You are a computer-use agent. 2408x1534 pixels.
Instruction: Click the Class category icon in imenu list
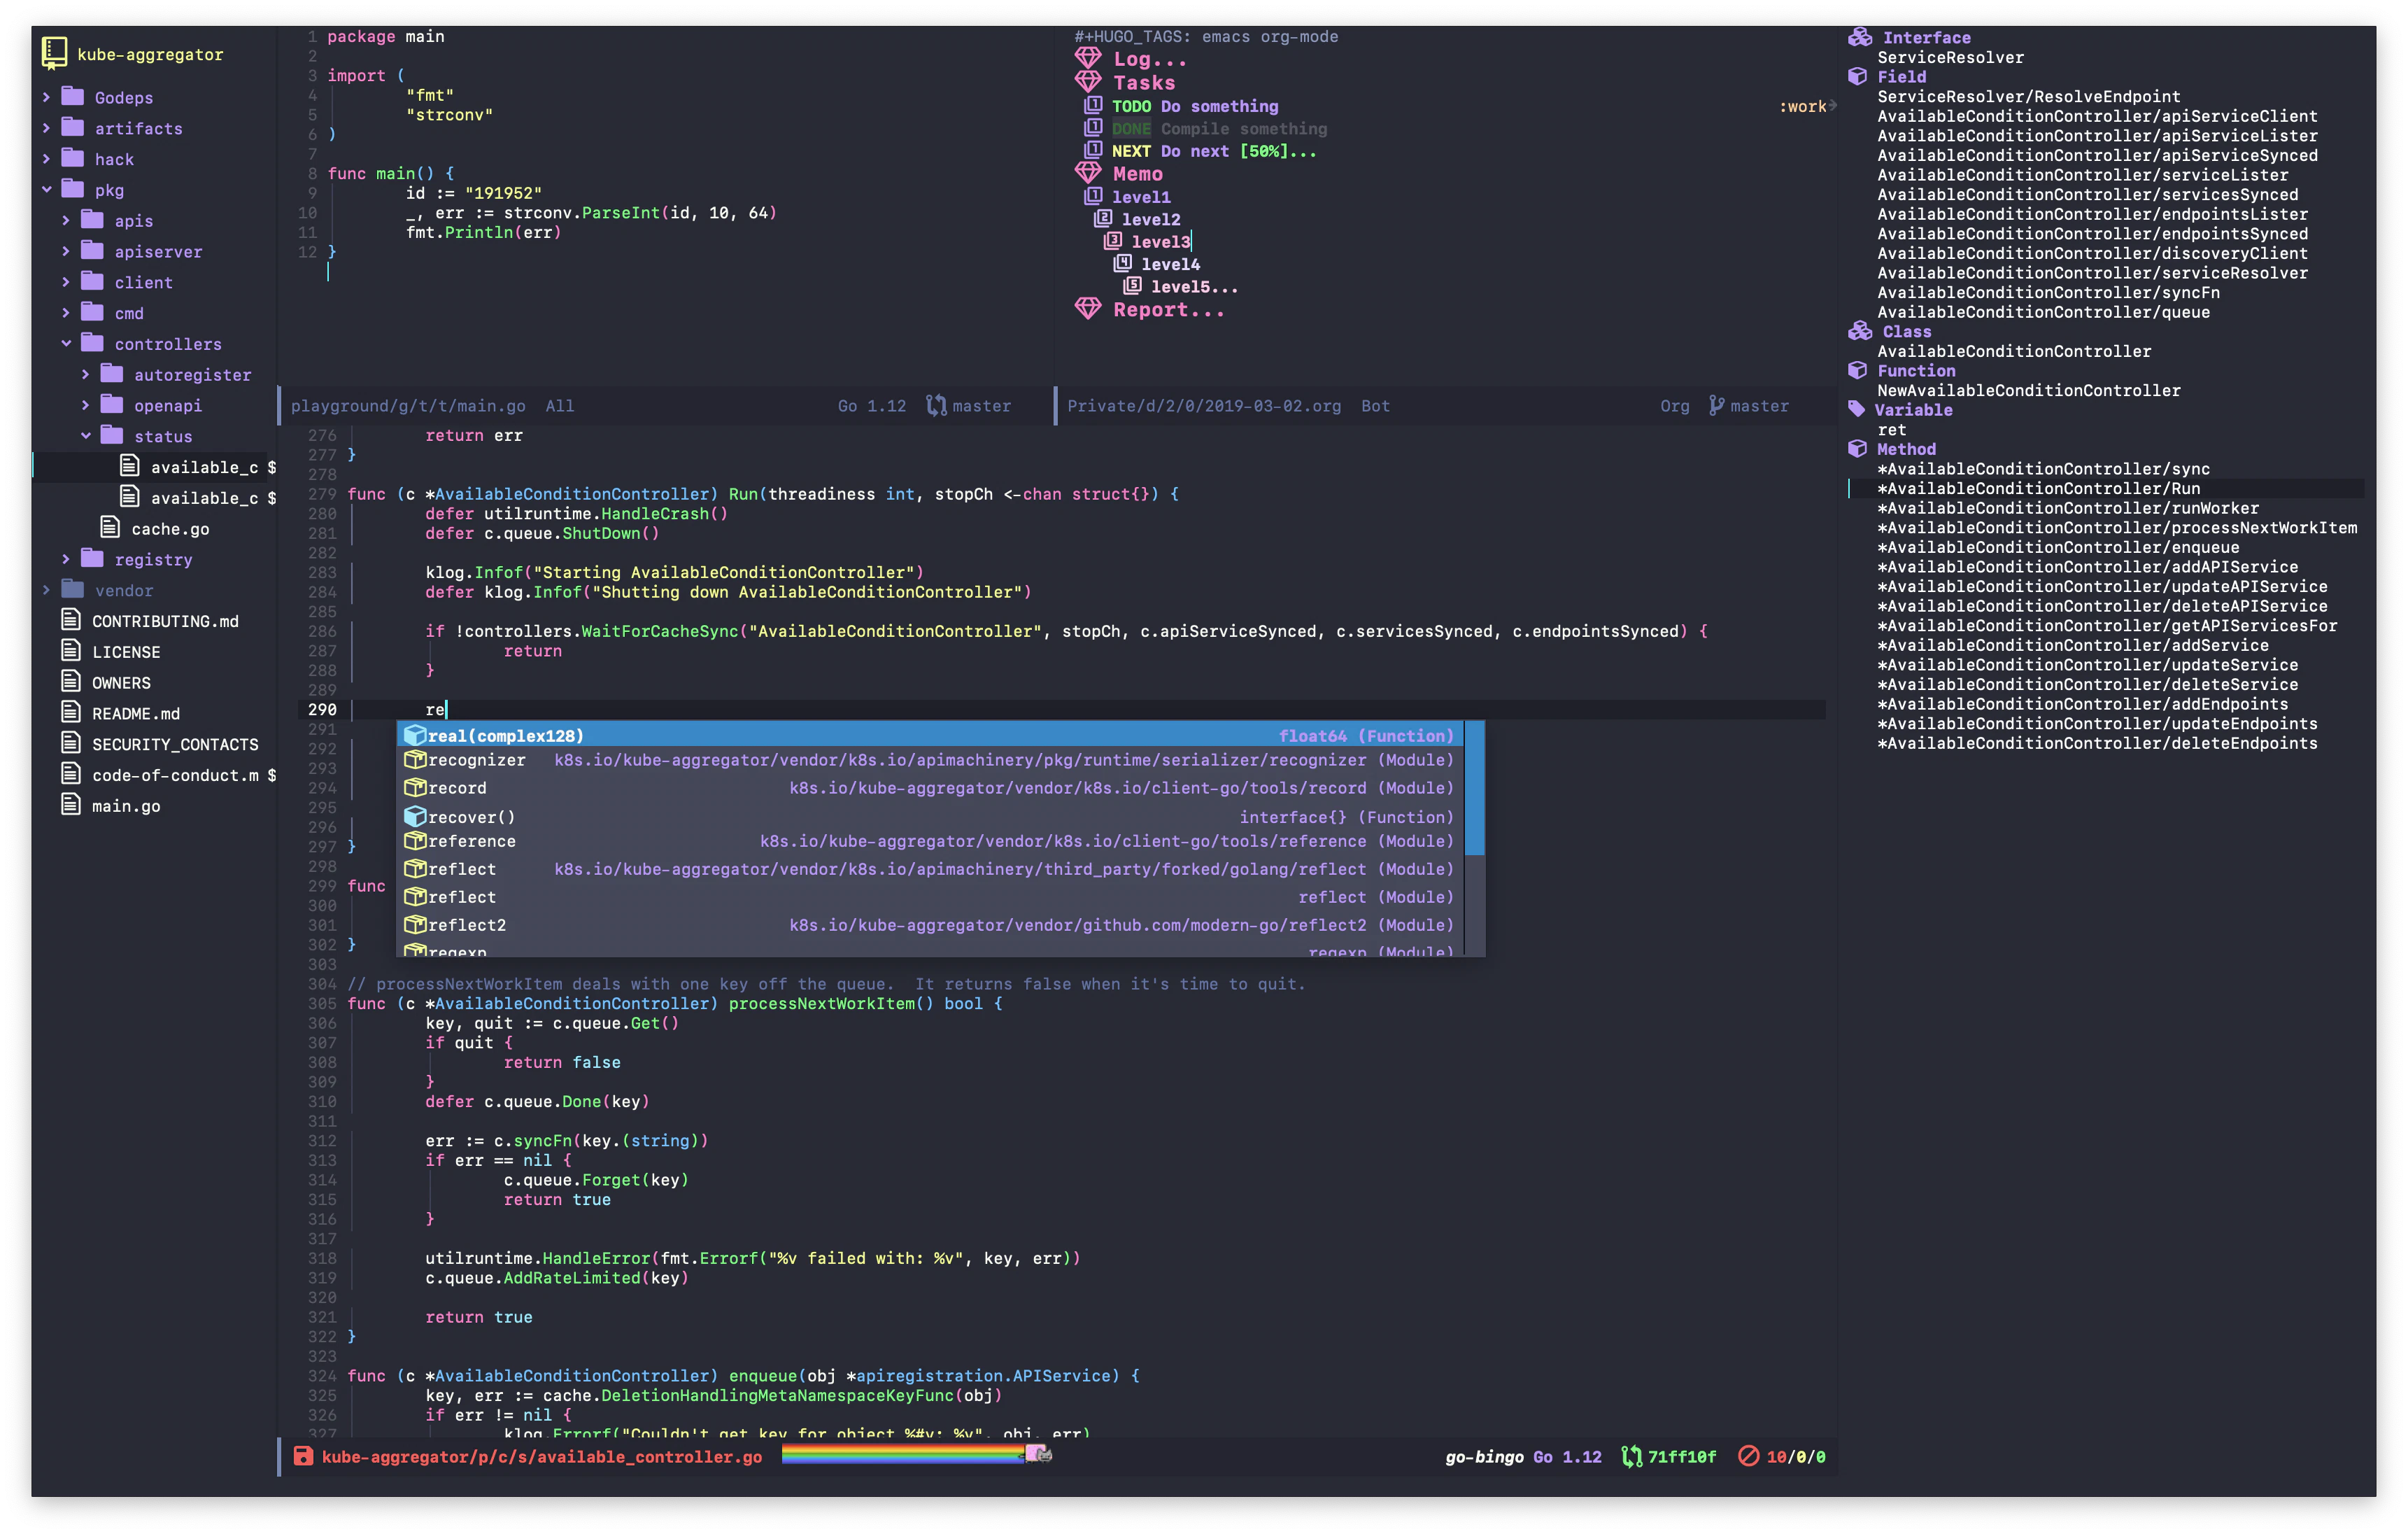coord(1860,331)
